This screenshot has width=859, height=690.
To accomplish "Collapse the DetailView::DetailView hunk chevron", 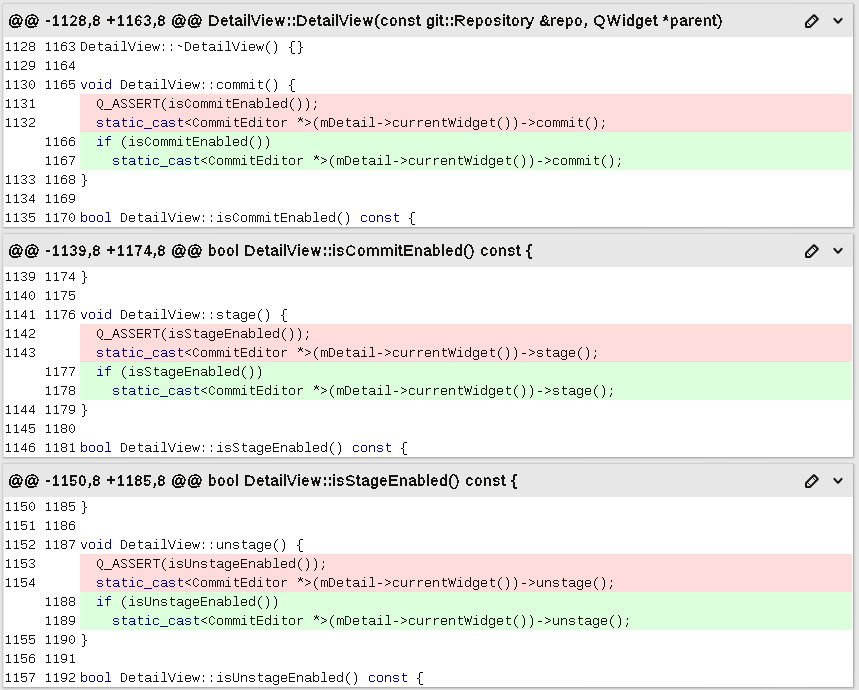I will coord(838,21).
